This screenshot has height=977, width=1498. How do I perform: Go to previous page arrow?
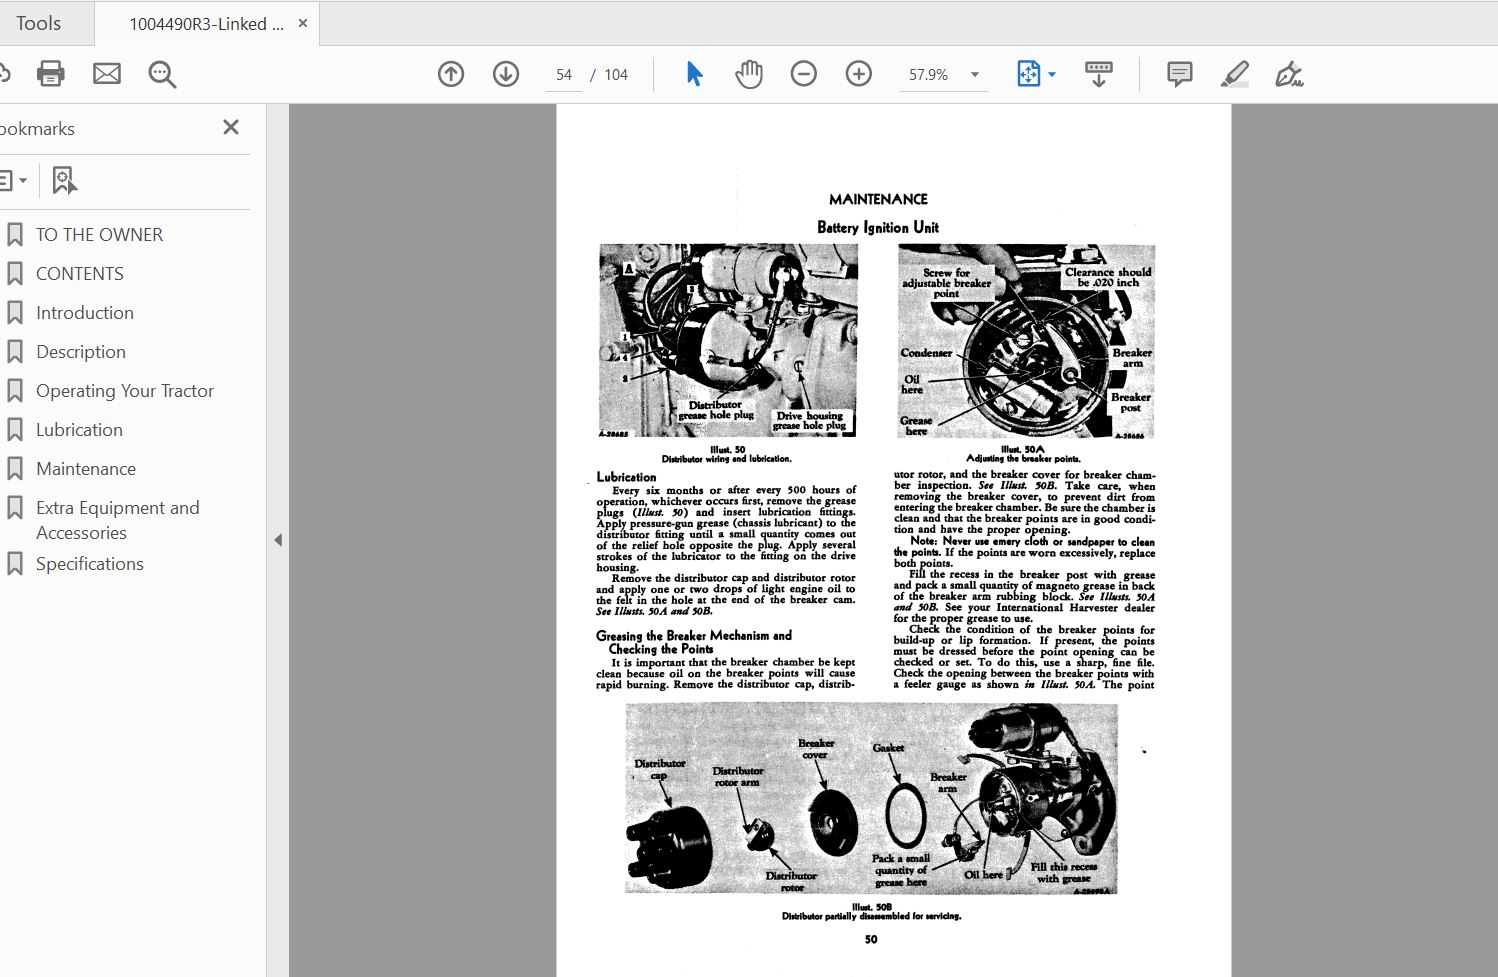click(451, 74)
